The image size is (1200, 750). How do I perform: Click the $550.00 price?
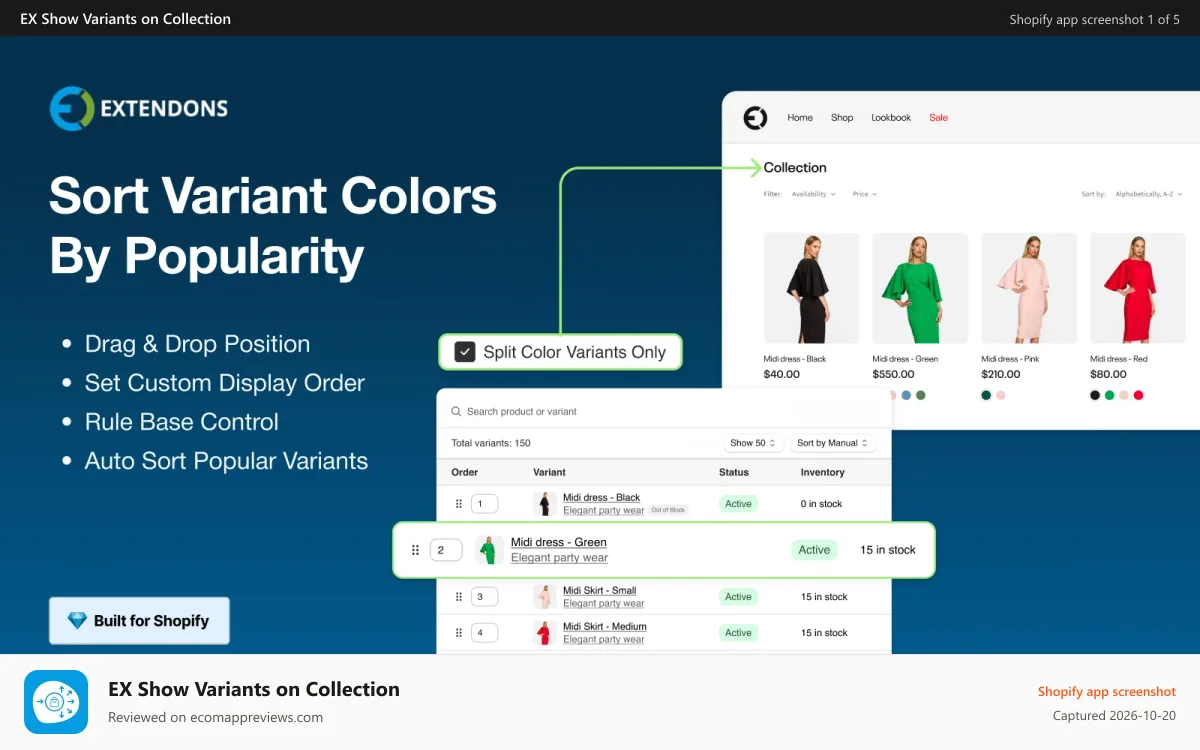(x=894, y=374)
